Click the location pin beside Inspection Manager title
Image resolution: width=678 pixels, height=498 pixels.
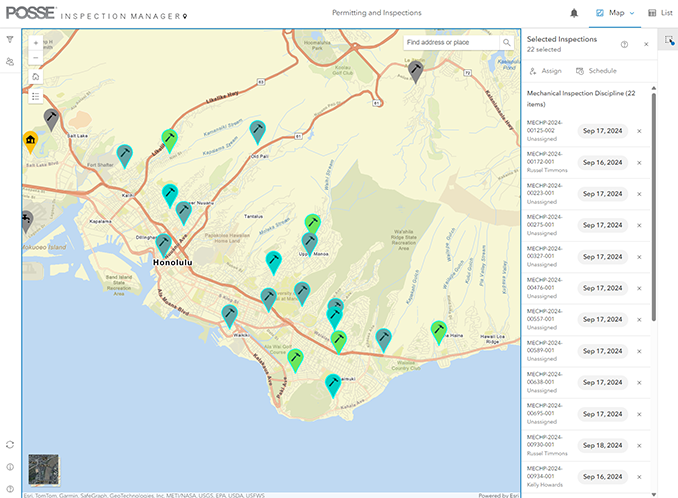tap(185, 16)
